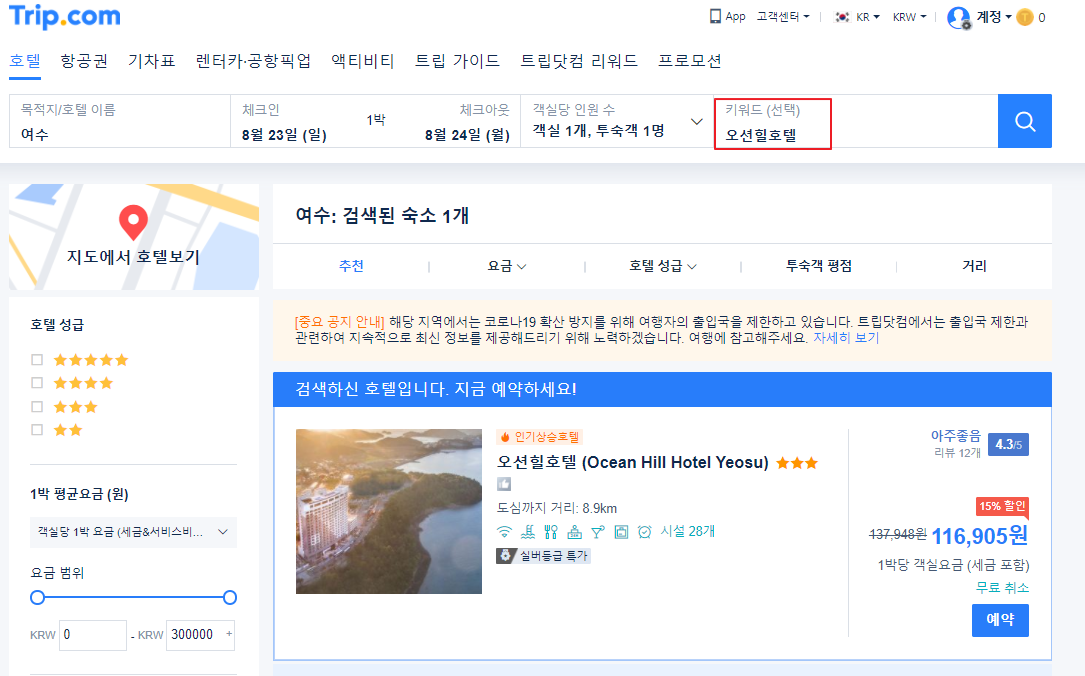The width and height of the screenshot is (1085, 676).
Task: Click the 리뷰 12개 text
Action: click(x=957, y=453)
